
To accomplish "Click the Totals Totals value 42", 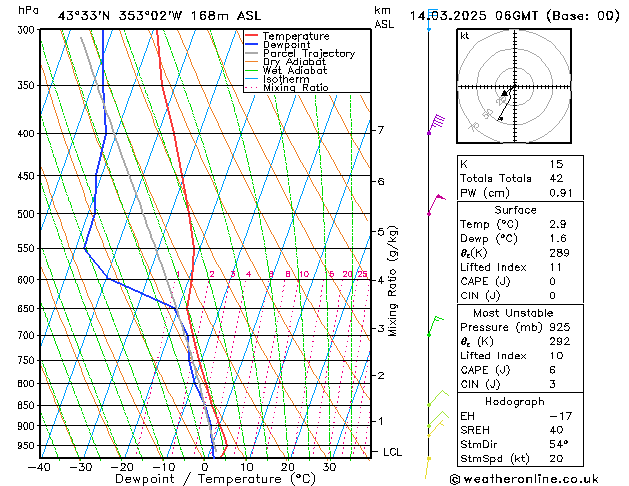I will pyautogui.click(x=556, y=178).
